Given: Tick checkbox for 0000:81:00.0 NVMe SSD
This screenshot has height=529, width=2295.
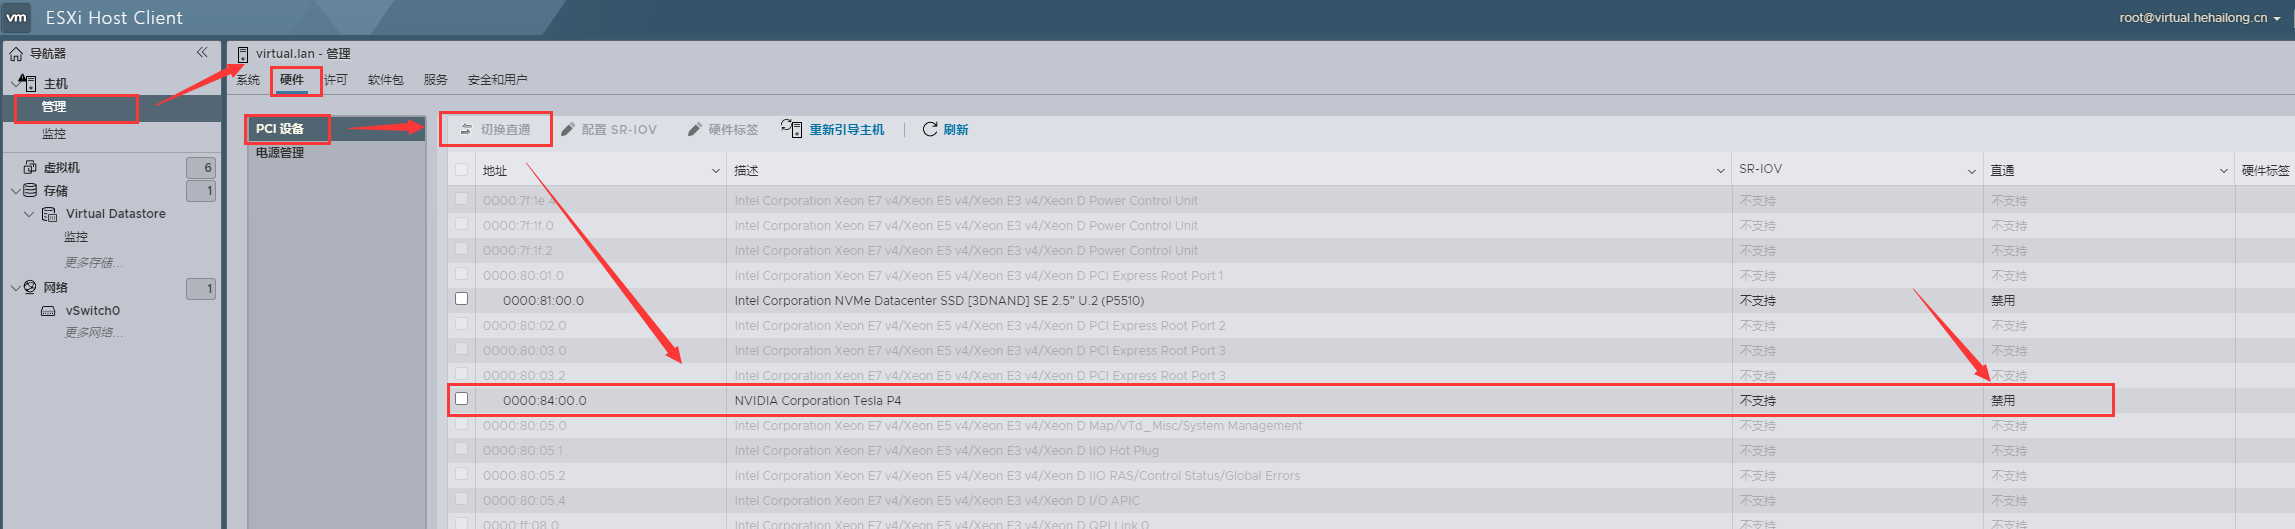Looking at the screenshot, I should point(462,299).
